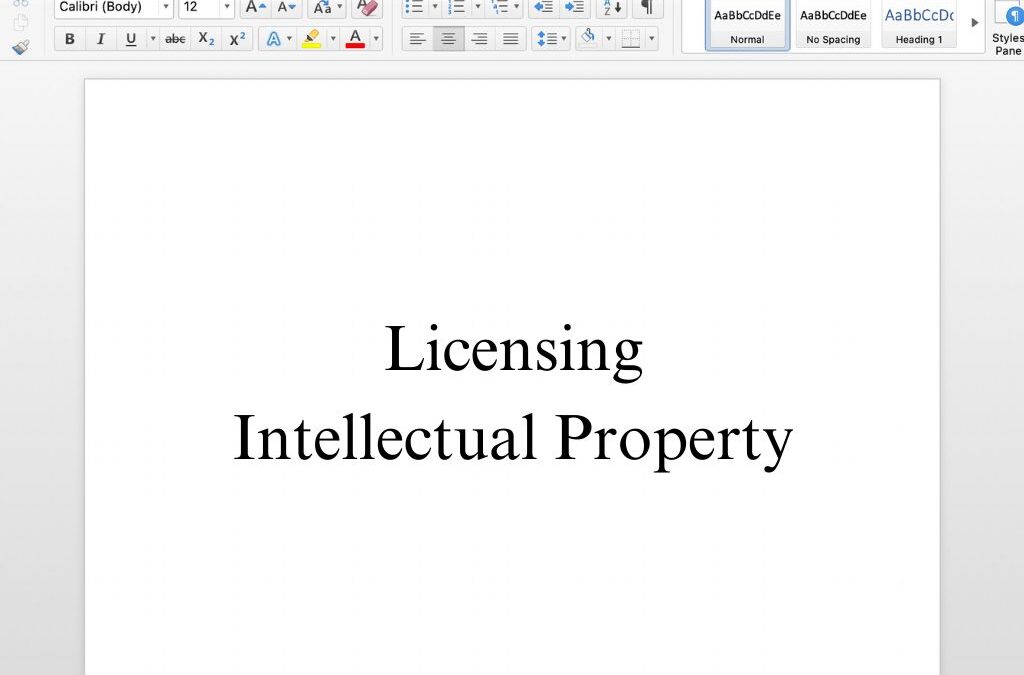Apply paragraph shading with paint bucket
Screen dimensions: 1024x675
(588, 38)
